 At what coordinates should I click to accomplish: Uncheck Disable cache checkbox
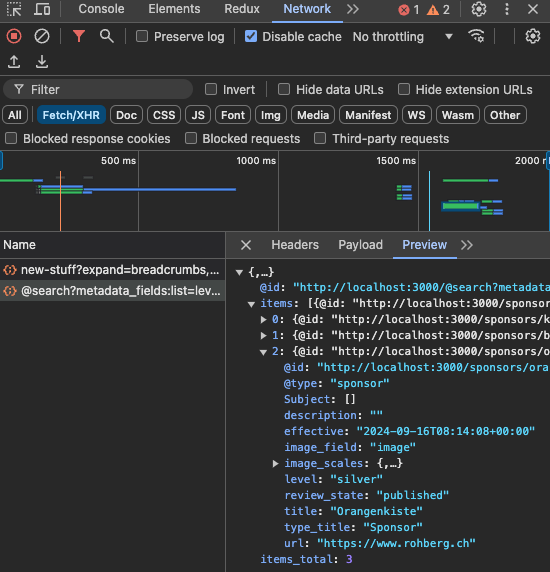[251, 36]
